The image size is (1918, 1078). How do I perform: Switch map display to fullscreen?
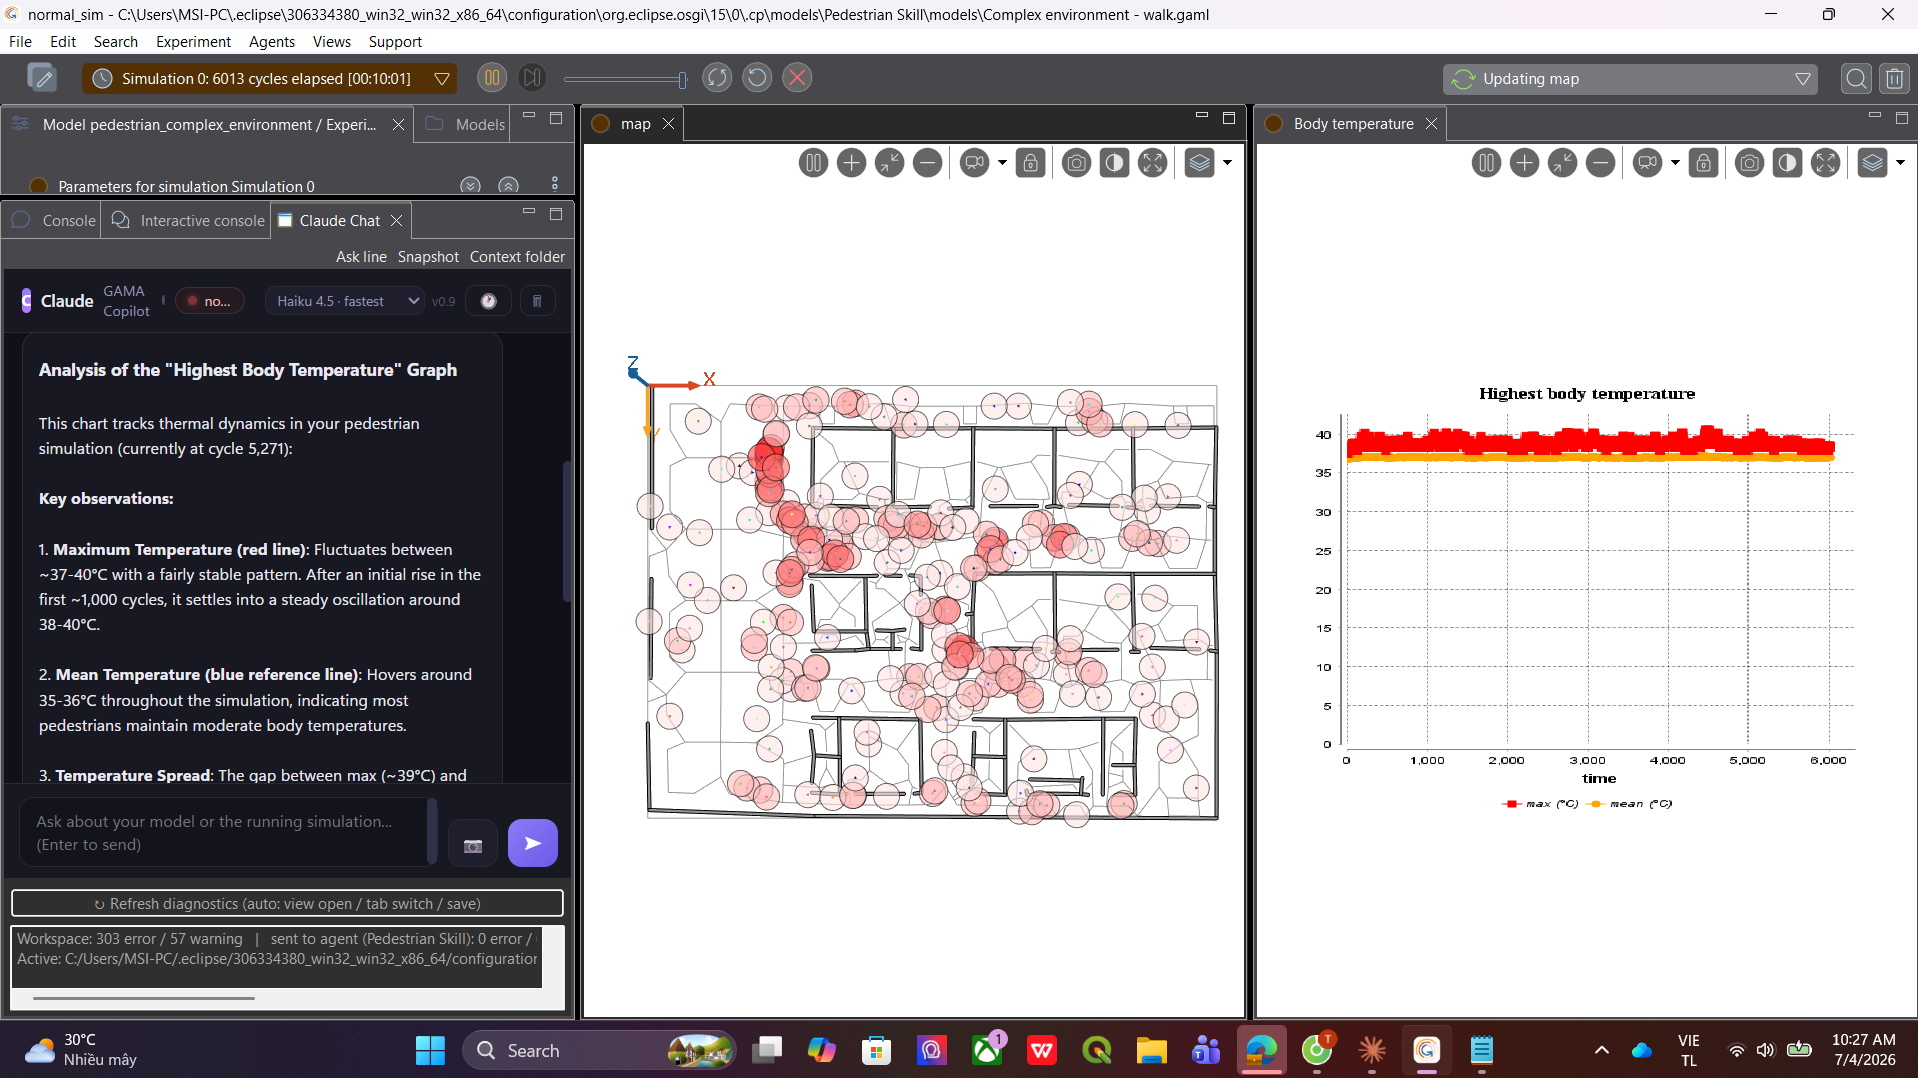coord(1152,163)
